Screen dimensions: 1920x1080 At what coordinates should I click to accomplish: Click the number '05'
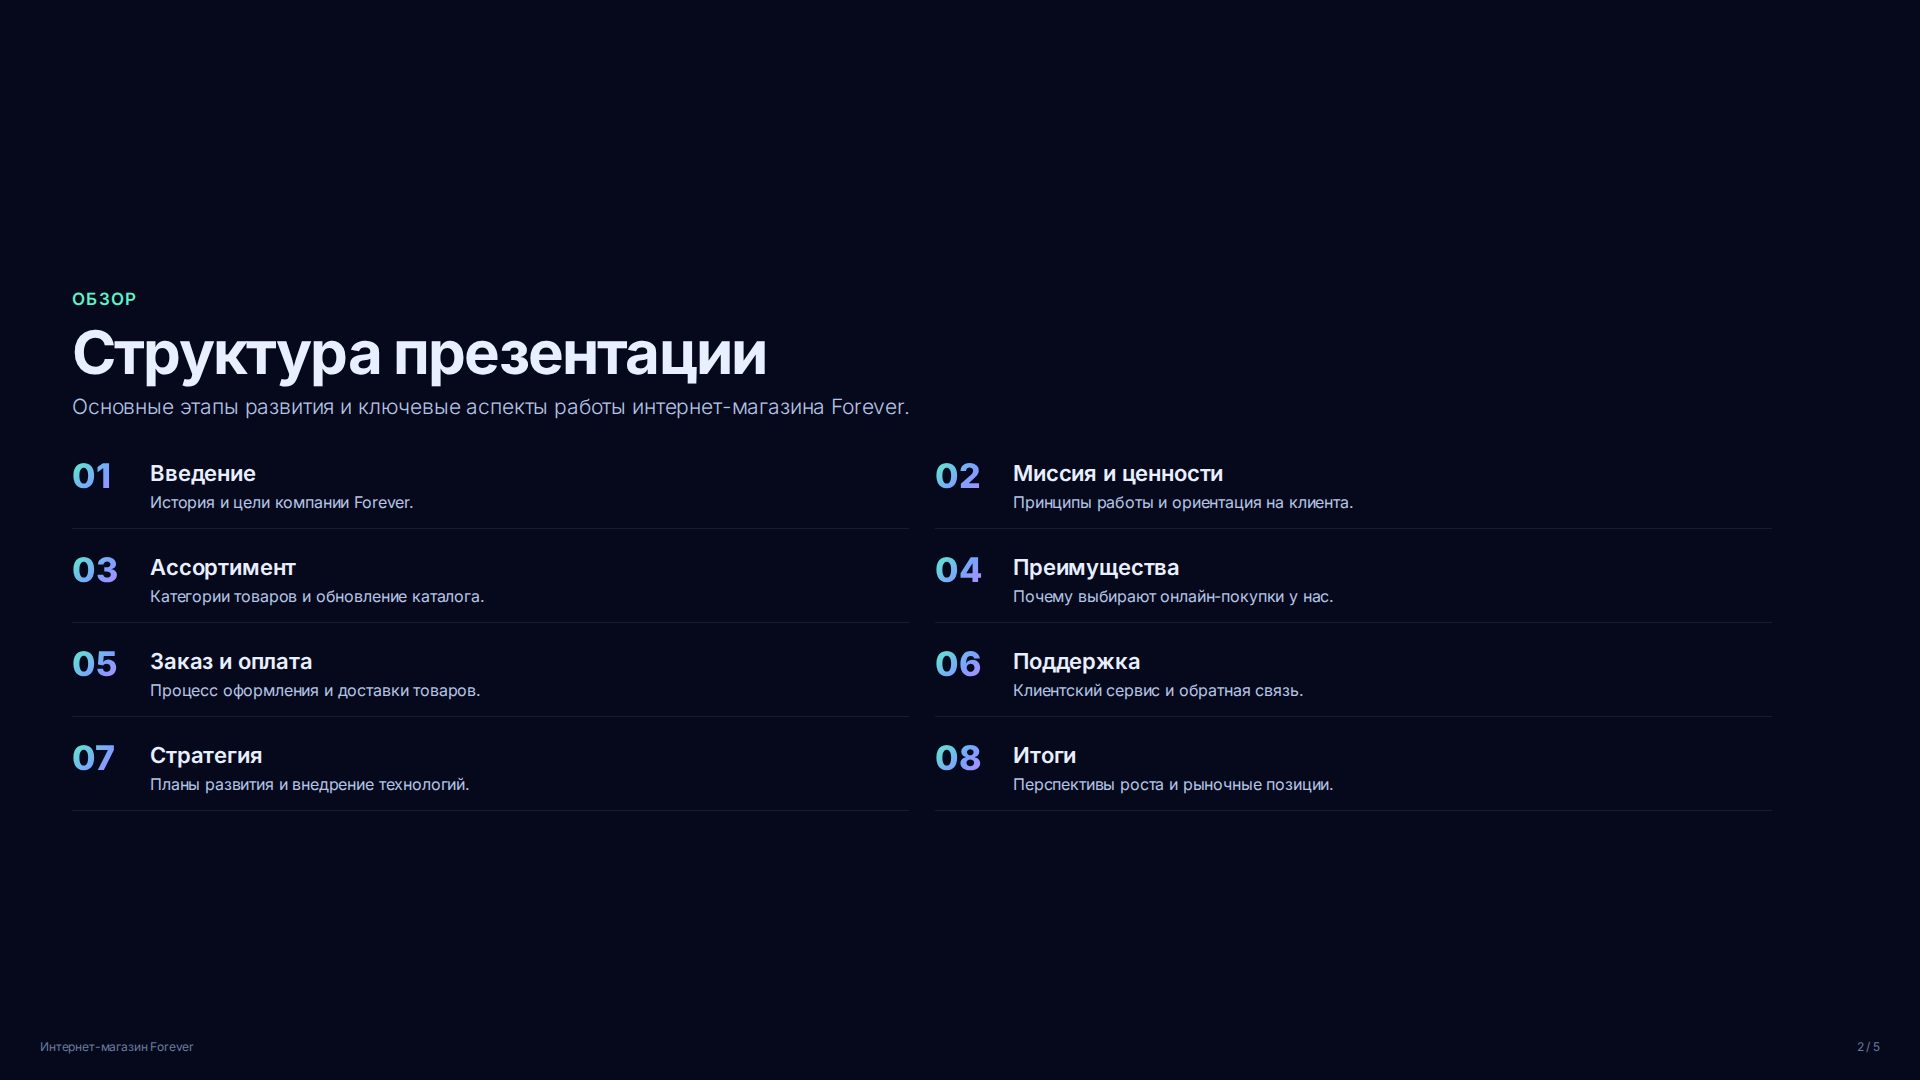click(94, 664)
